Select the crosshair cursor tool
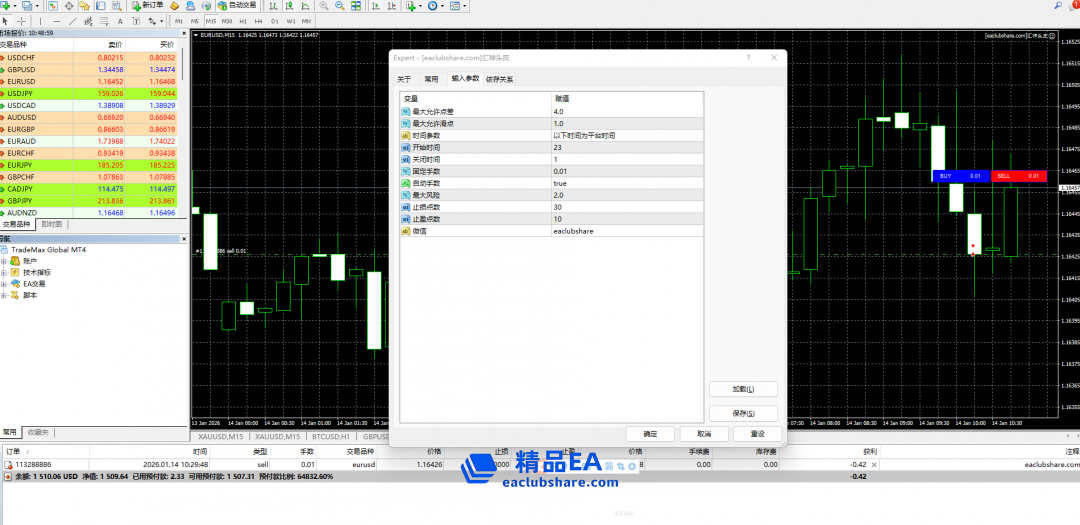The image size is (1080, 525). pyautogui.click(x=22, y=20)
